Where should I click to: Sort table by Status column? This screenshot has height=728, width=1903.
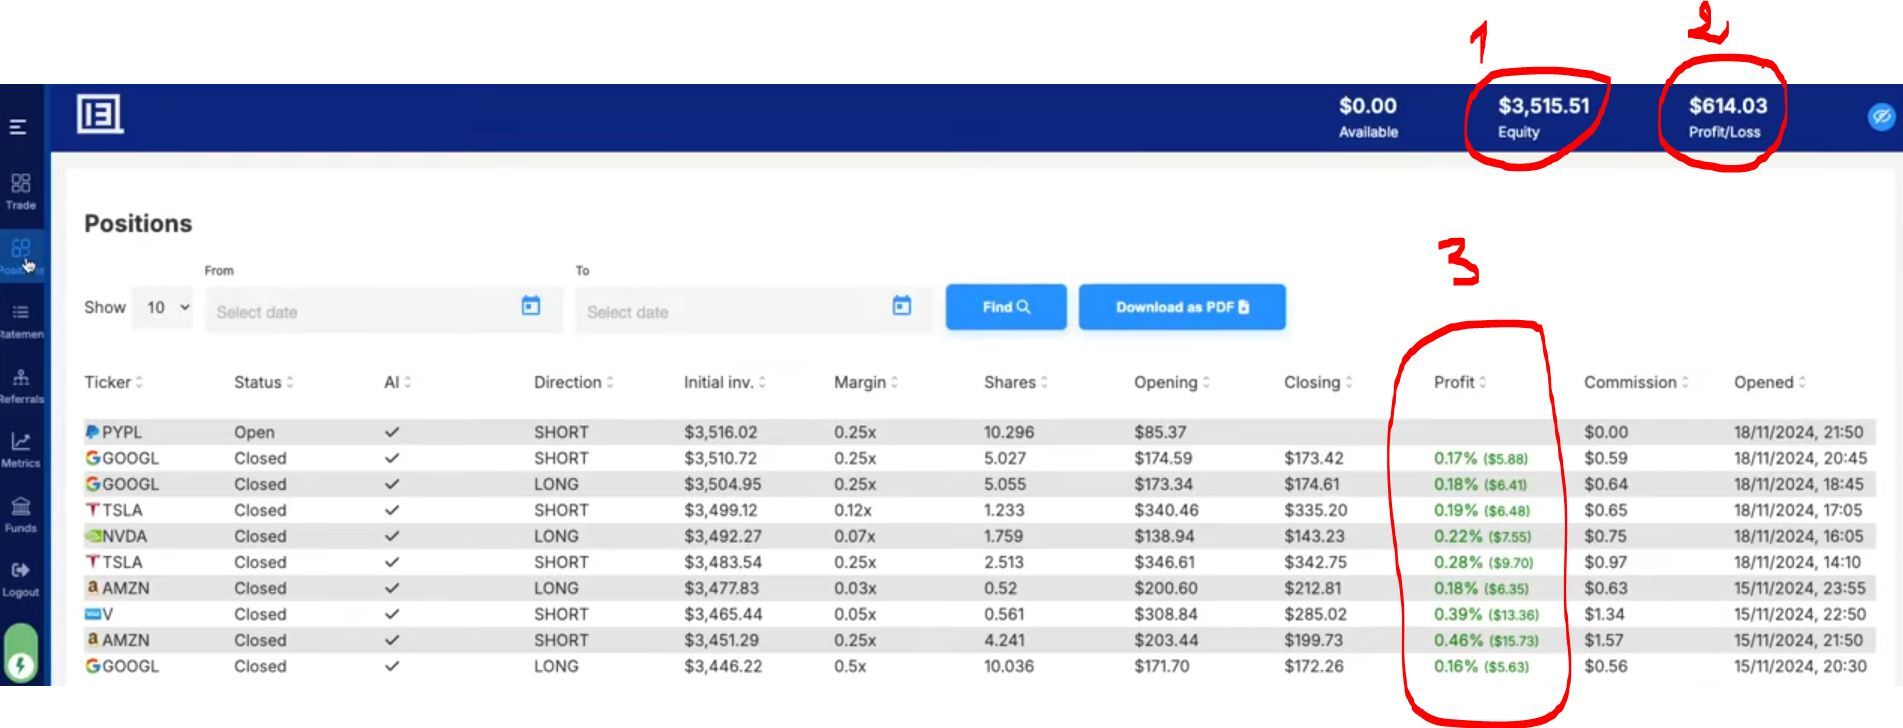pos(264,382)
